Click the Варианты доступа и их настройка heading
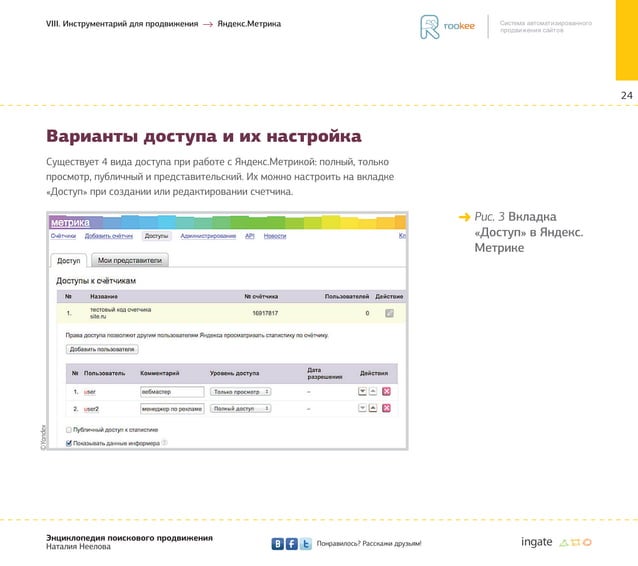This screenshot has width=638, height=566. point(204,136)
